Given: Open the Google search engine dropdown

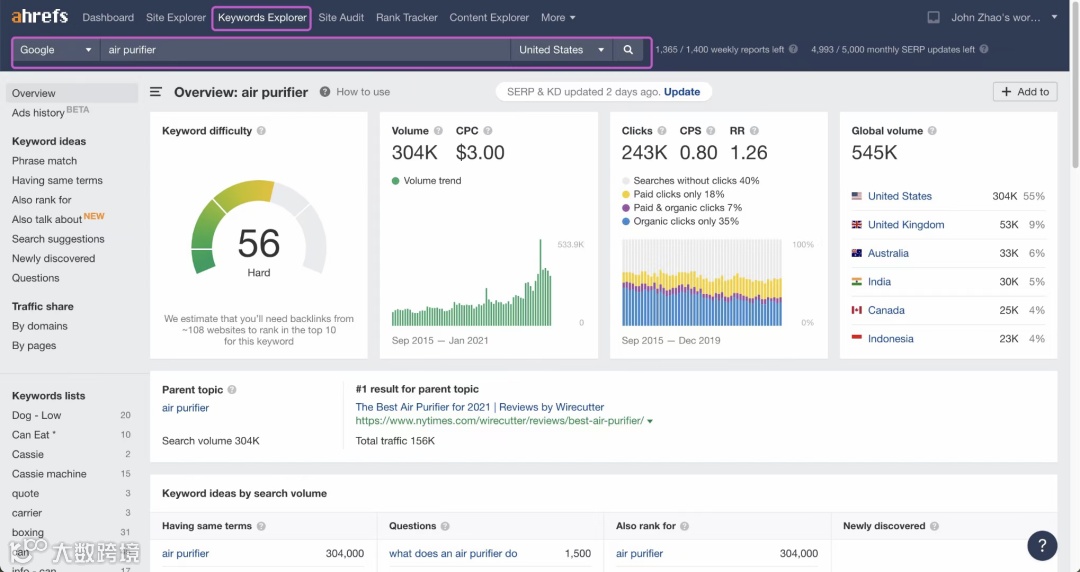Looking at the screenshot, I should 56,50.
